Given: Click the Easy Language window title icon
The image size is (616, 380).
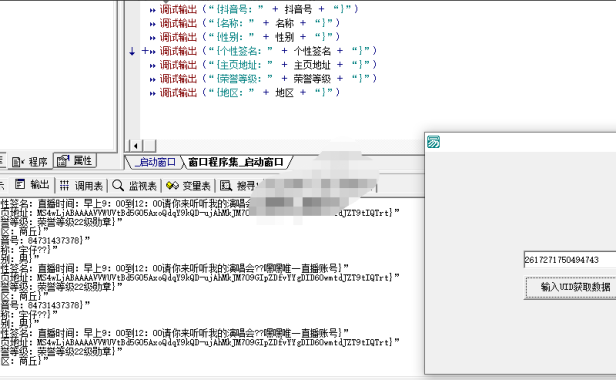Looking at the screenshot, I should click(x=433, y=141).
